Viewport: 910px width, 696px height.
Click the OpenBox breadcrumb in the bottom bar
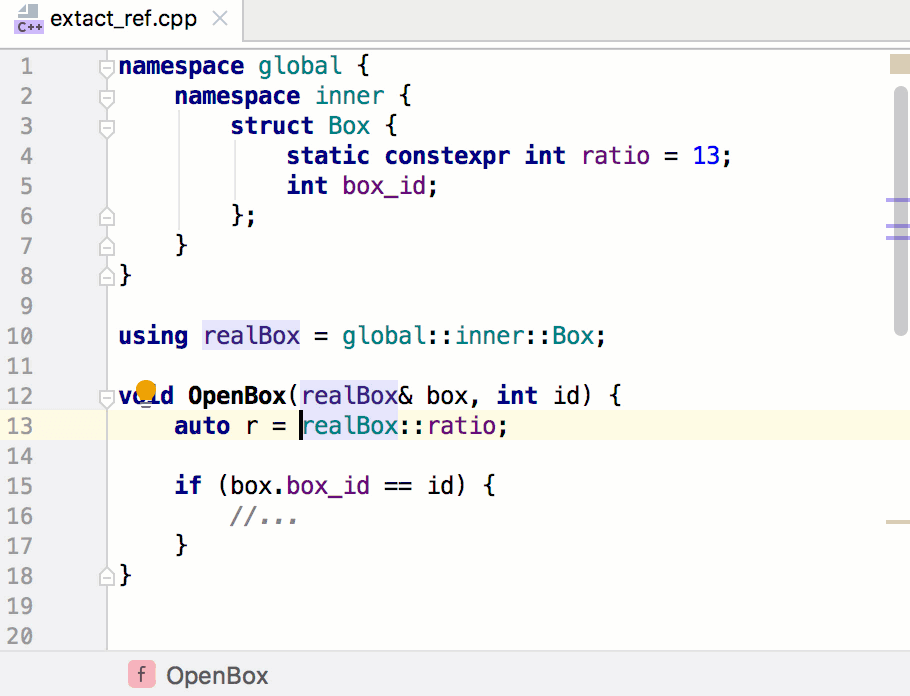(217, 675)
